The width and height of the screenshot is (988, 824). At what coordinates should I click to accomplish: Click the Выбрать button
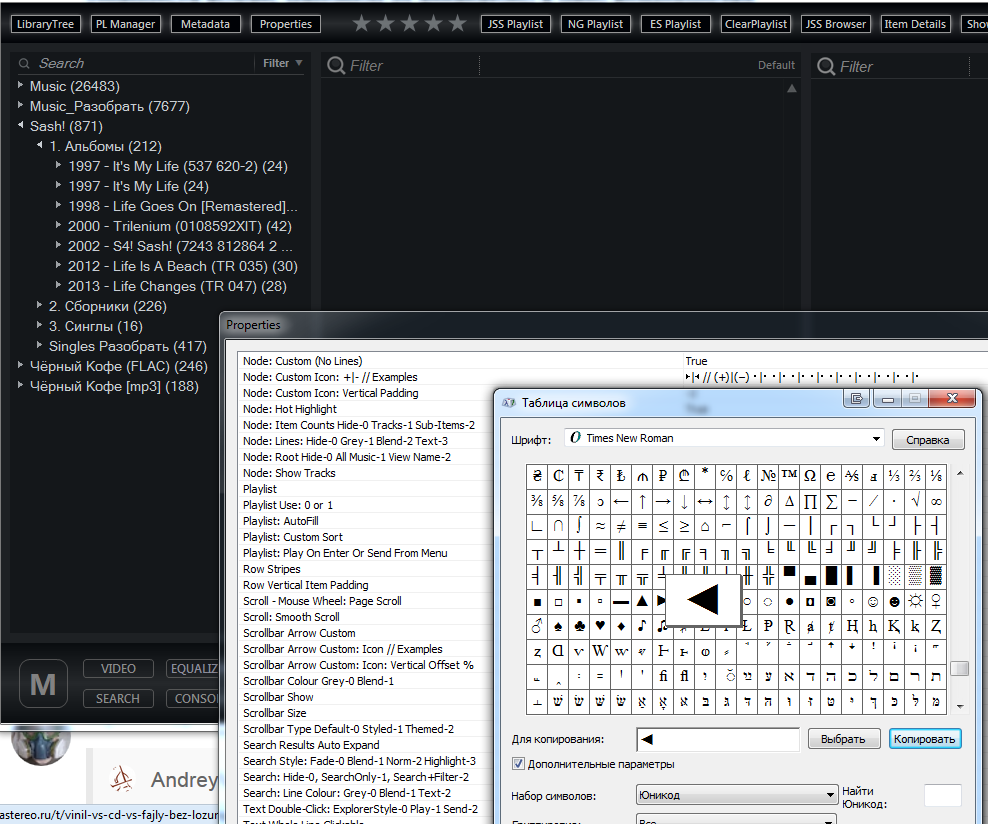tap(843, 739)
